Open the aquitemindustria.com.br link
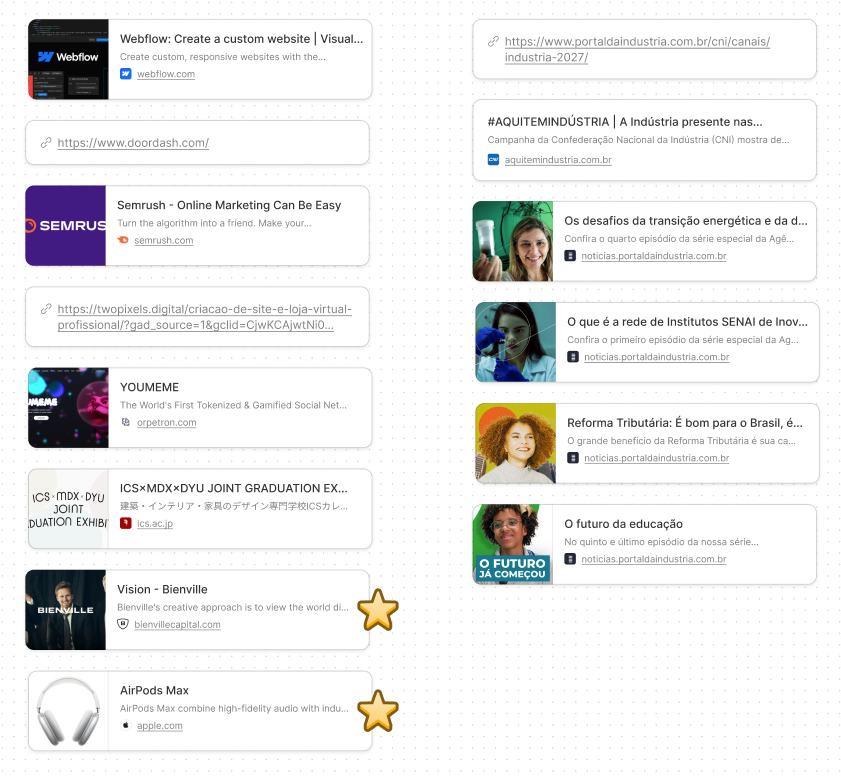This screenshot has width=841, height=778. pyautogui.click(x=558, y=159)
